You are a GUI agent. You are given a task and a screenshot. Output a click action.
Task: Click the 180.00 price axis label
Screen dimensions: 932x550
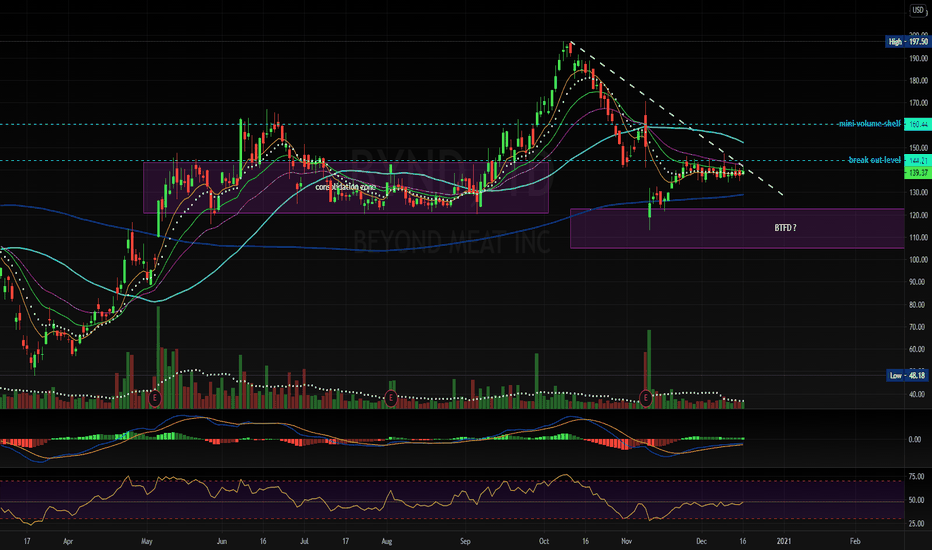point(918,81)
